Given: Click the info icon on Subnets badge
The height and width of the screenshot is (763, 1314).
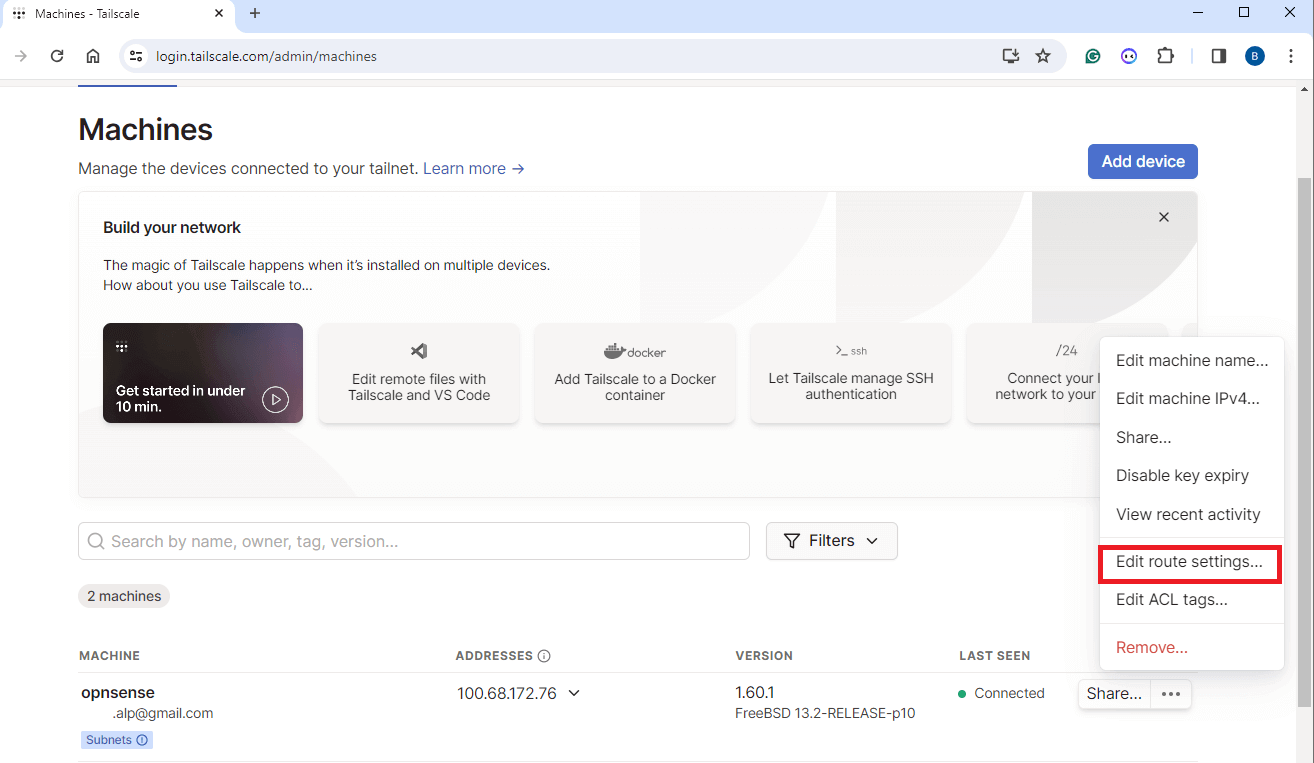Looking at the screenshot, I should [142, 740].
